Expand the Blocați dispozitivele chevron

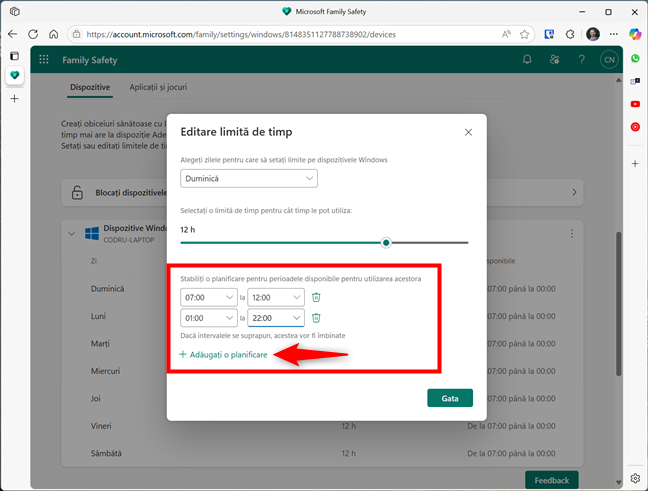(x=574, y=192)
